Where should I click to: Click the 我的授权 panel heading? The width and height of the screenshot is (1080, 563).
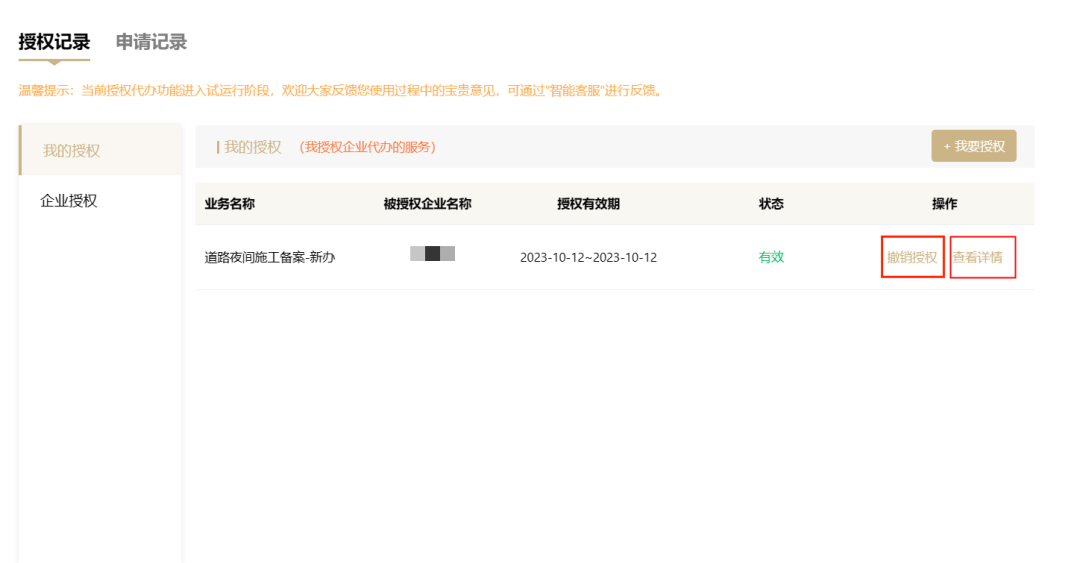[252, 147]
